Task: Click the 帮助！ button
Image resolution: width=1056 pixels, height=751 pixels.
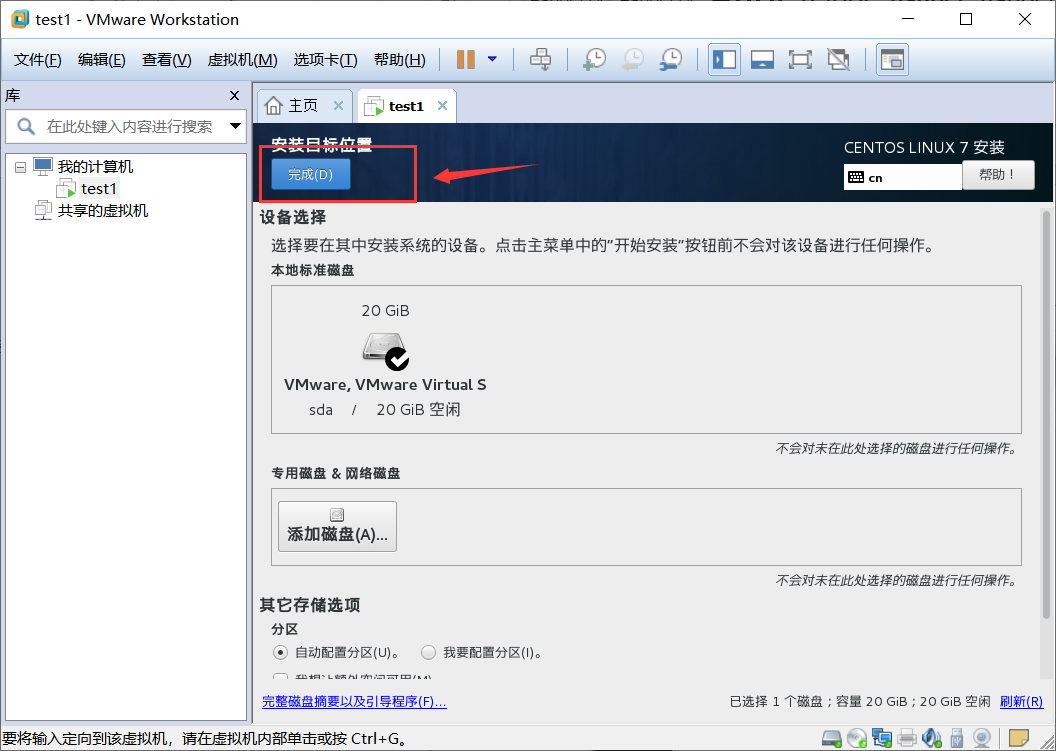Action: 998,175
